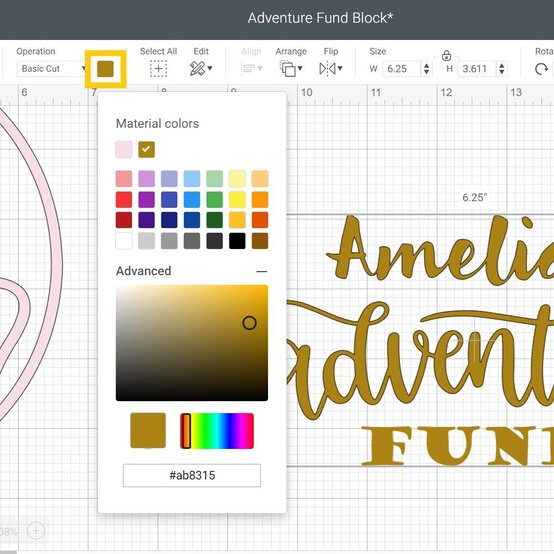Pick the charcoal palette swatch

(214, 241)
